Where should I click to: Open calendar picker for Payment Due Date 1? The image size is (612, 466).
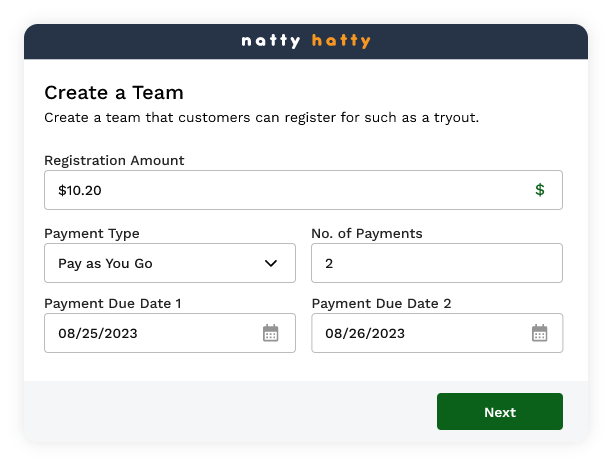pos(271,333)
